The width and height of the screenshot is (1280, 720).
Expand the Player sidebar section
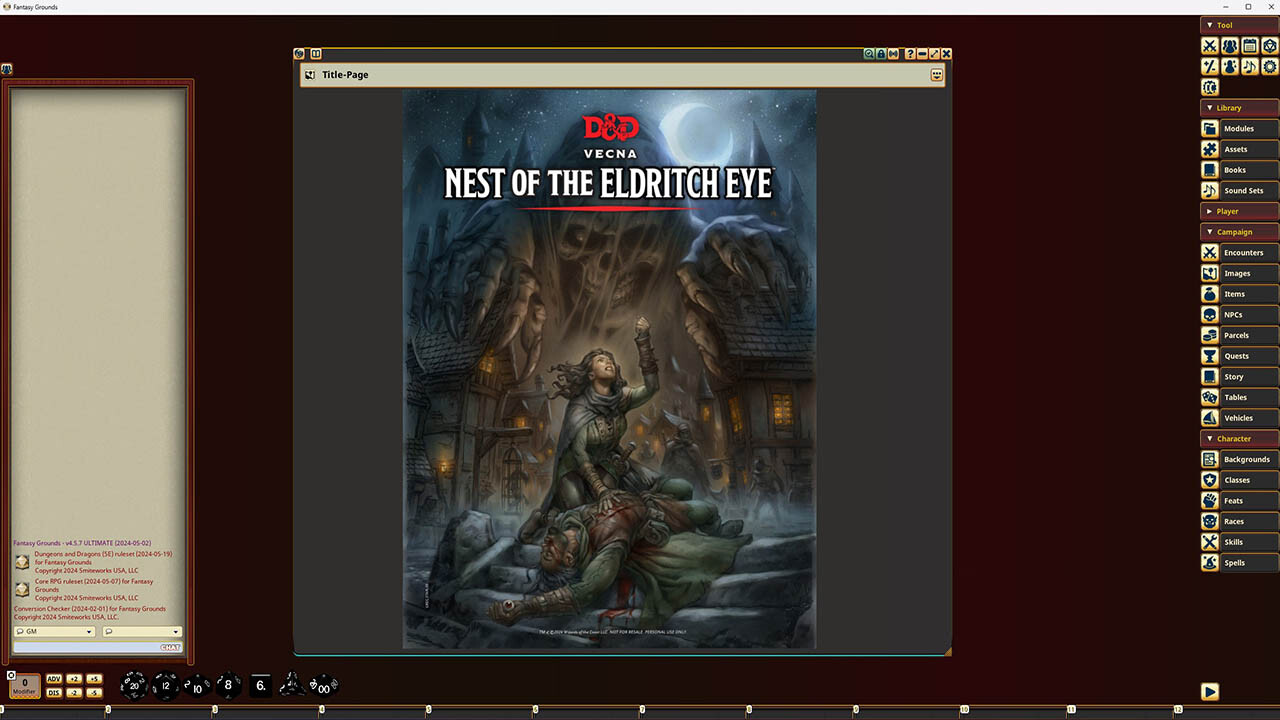pyautogui.click(x=1239, y=211)
